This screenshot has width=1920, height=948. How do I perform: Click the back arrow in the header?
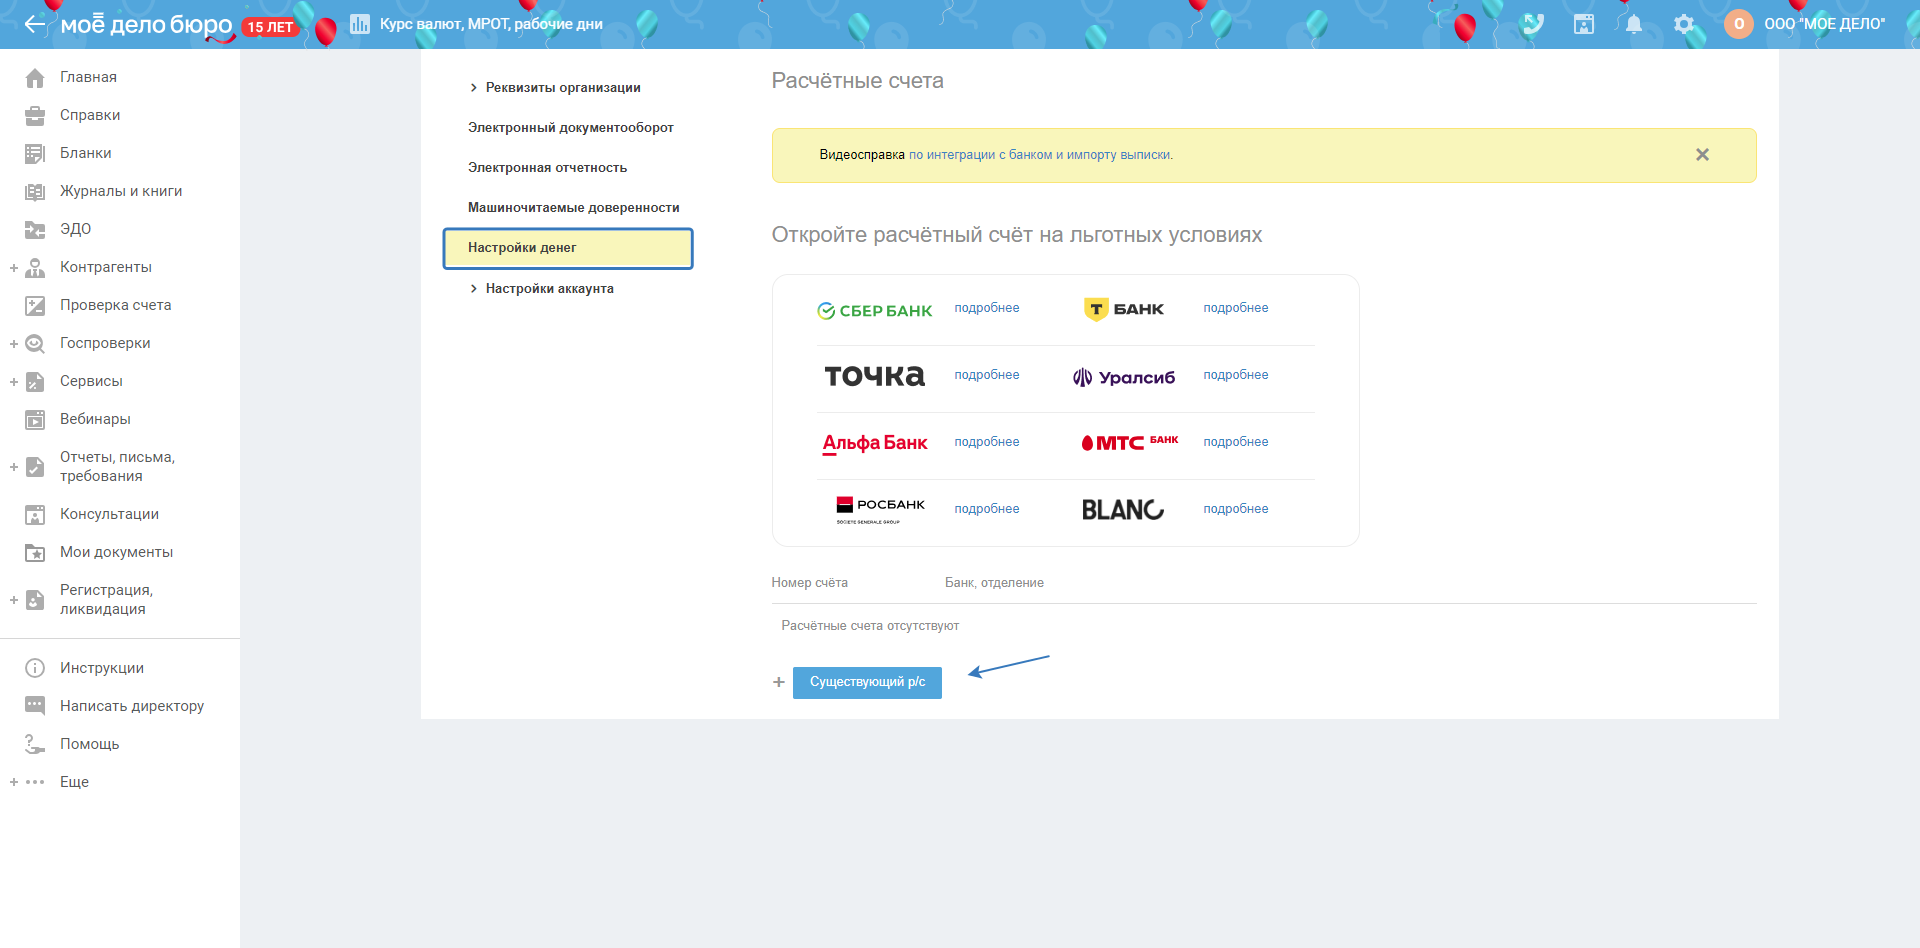[35, 24]
